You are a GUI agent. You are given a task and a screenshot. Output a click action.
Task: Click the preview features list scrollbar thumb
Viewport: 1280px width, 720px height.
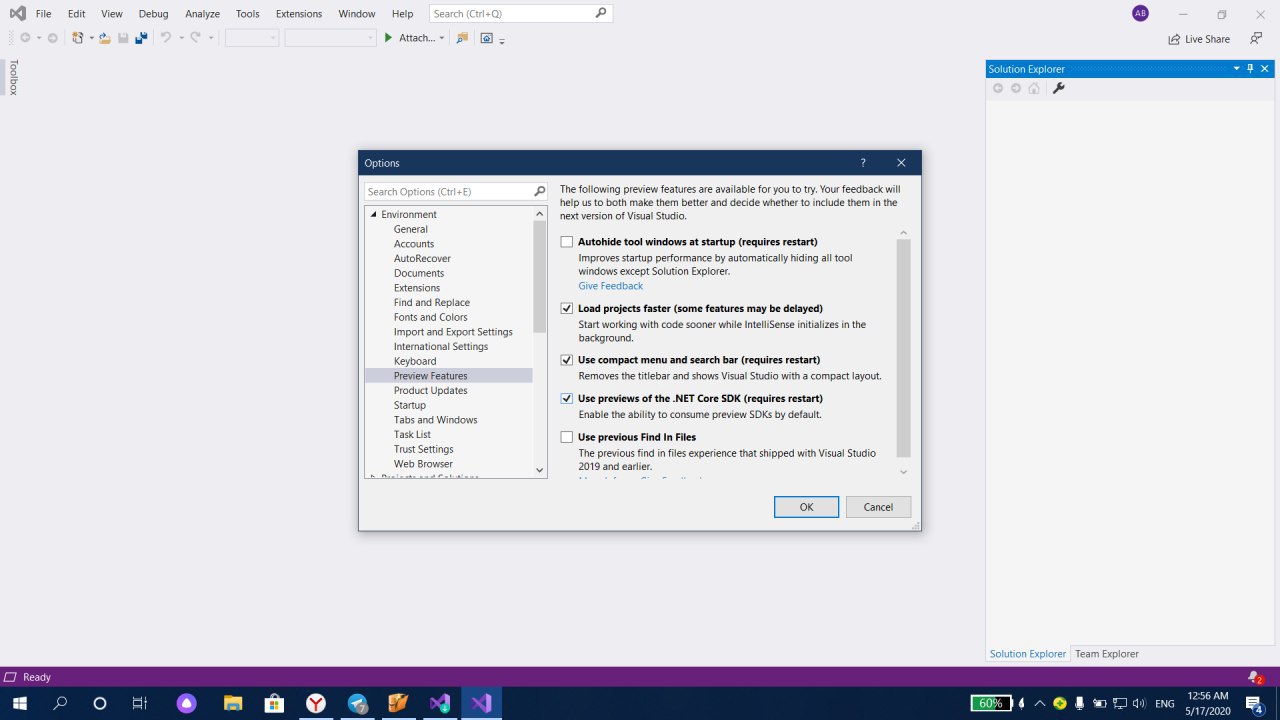[x=904, y=348]
